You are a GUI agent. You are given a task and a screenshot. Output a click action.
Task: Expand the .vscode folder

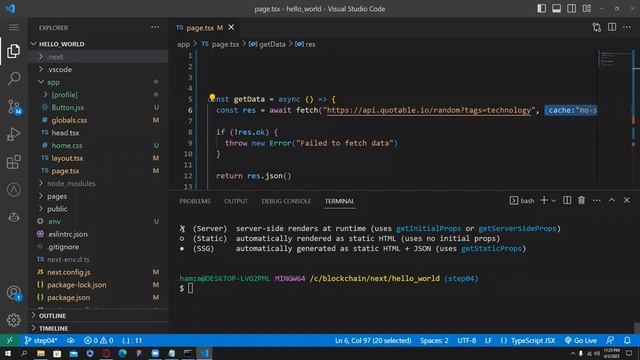[98, 69]
